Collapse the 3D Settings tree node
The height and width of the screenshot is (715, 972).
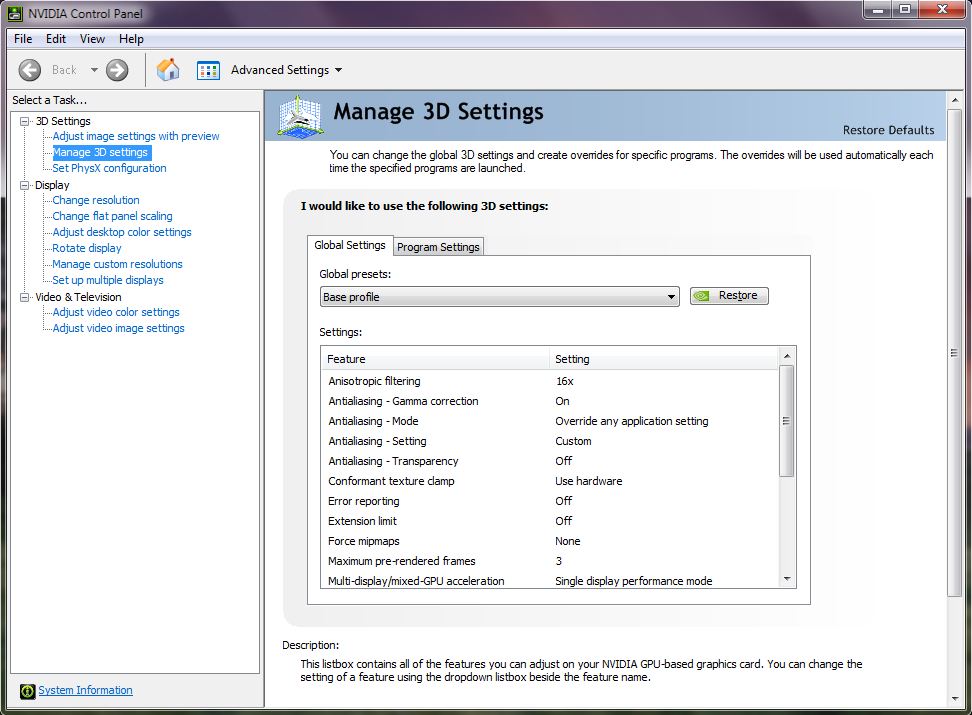(x=25, y=121)
